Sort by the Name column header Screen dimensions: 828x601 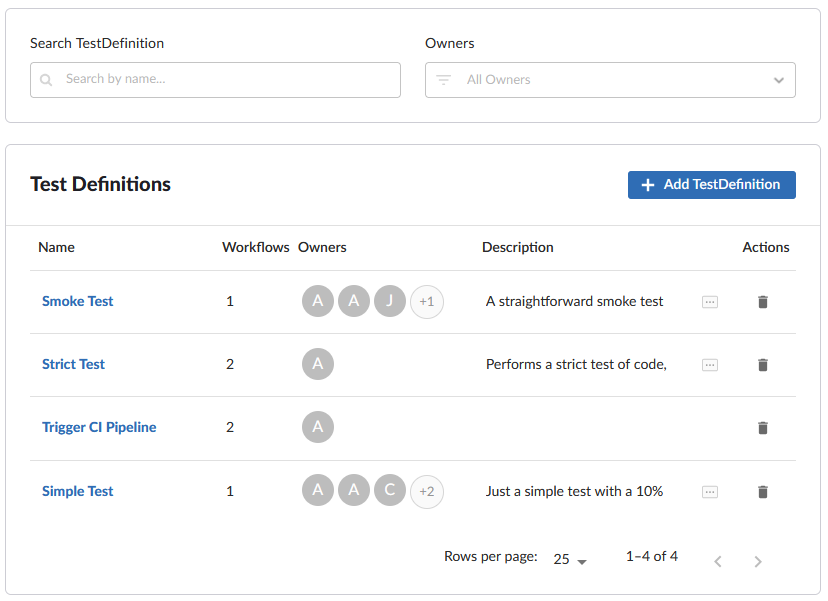[57, 247]
